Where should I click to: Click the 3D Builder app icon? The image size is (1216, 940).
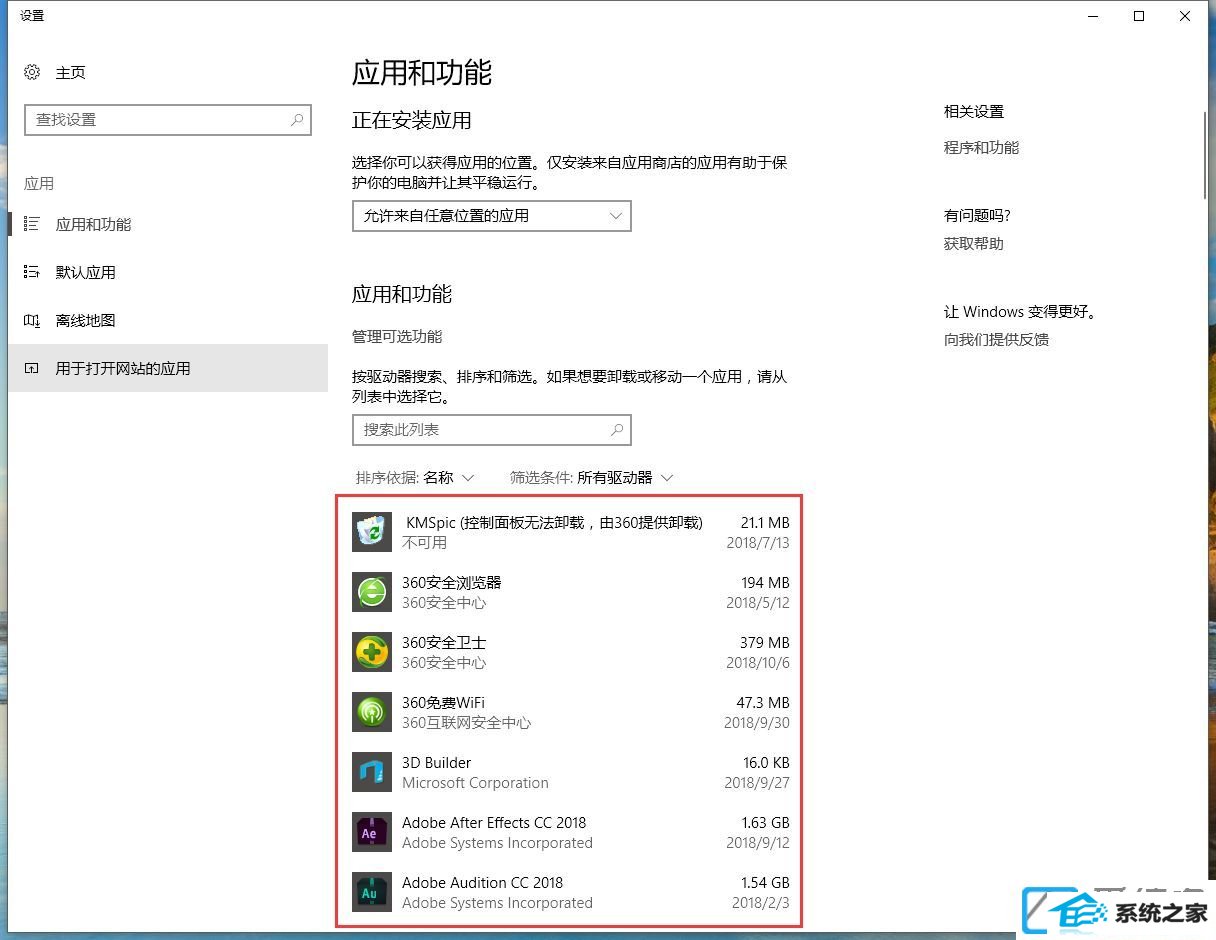pyautogui.click(x=372, y=772)
